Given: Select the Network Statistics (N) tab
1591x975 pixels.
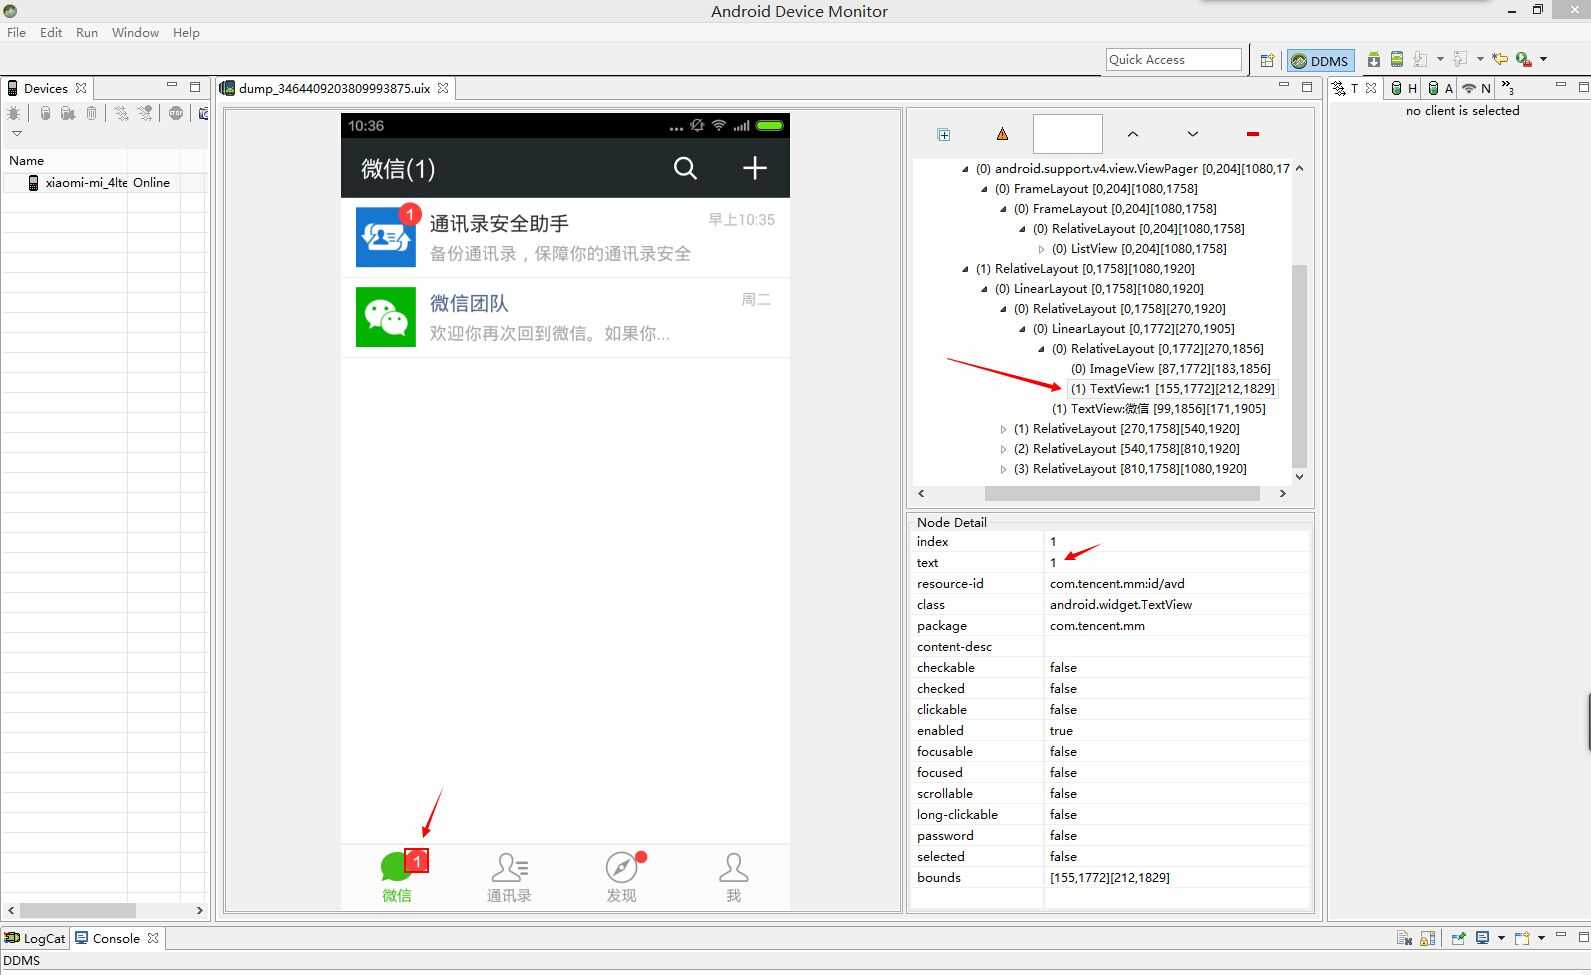Looking at the screenshot, I should pyautogui.click(x=1476, y=88).
